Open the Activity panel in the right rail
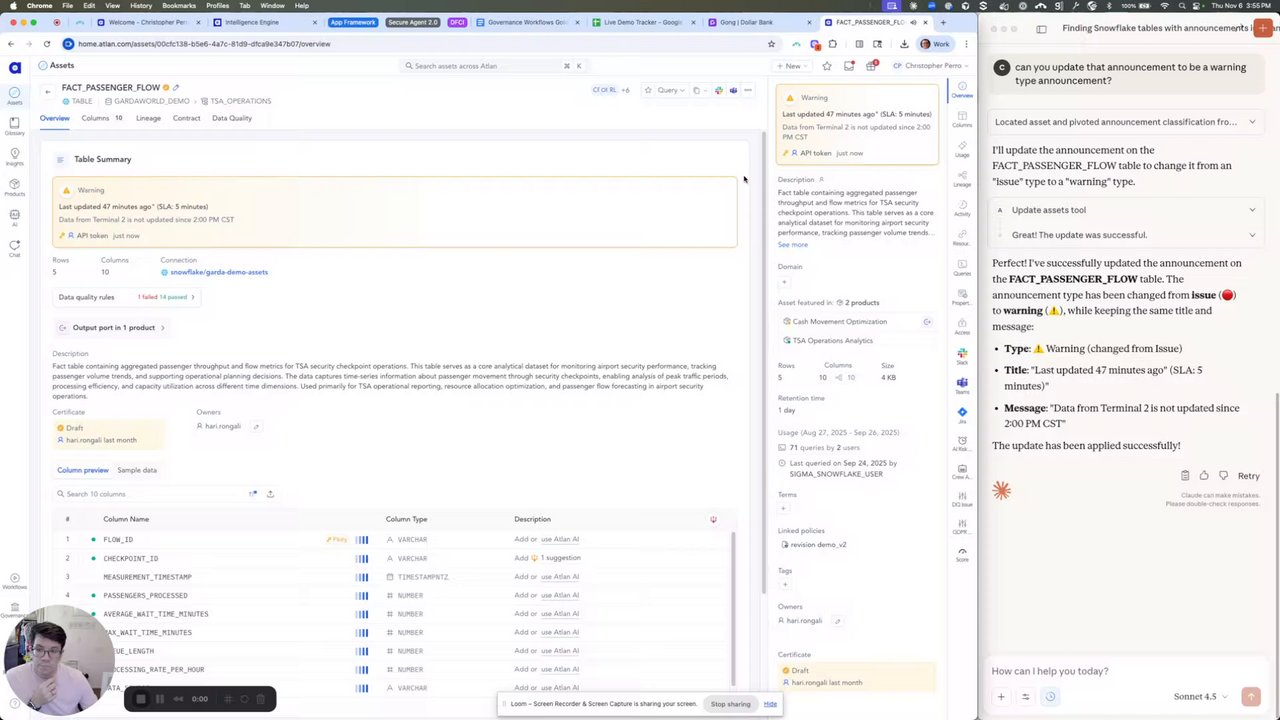 tap(962, 208)
